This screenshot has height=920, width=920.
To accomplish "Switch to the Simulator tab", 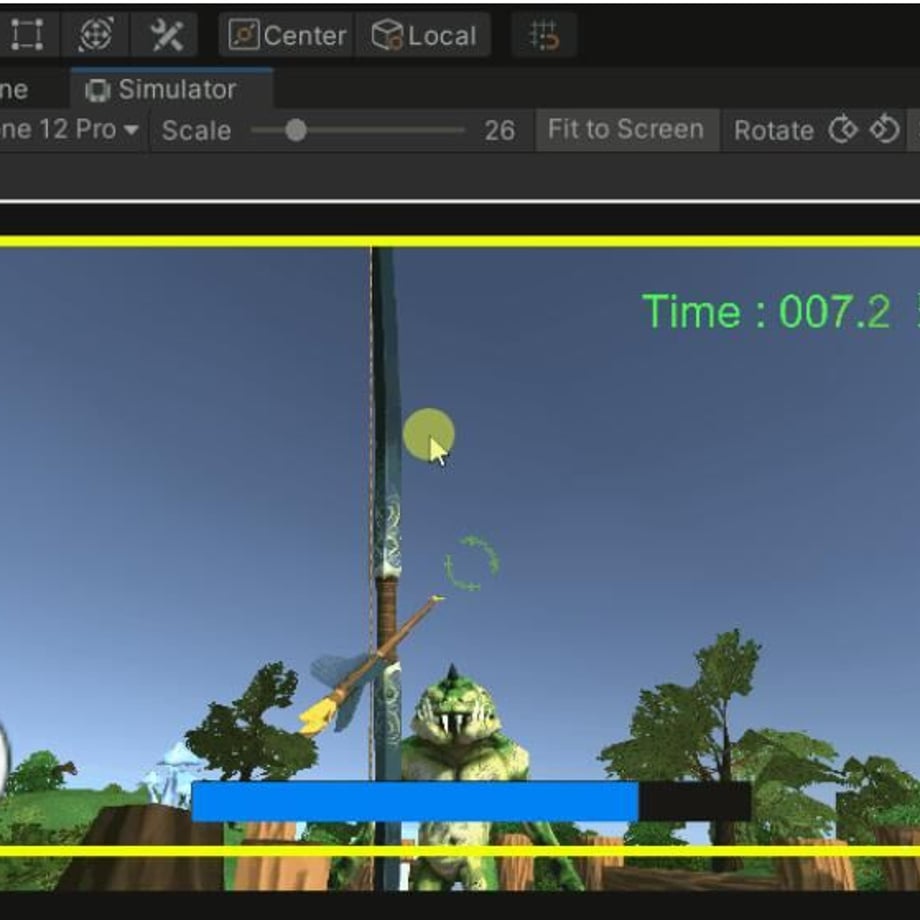I will point(171,89).
